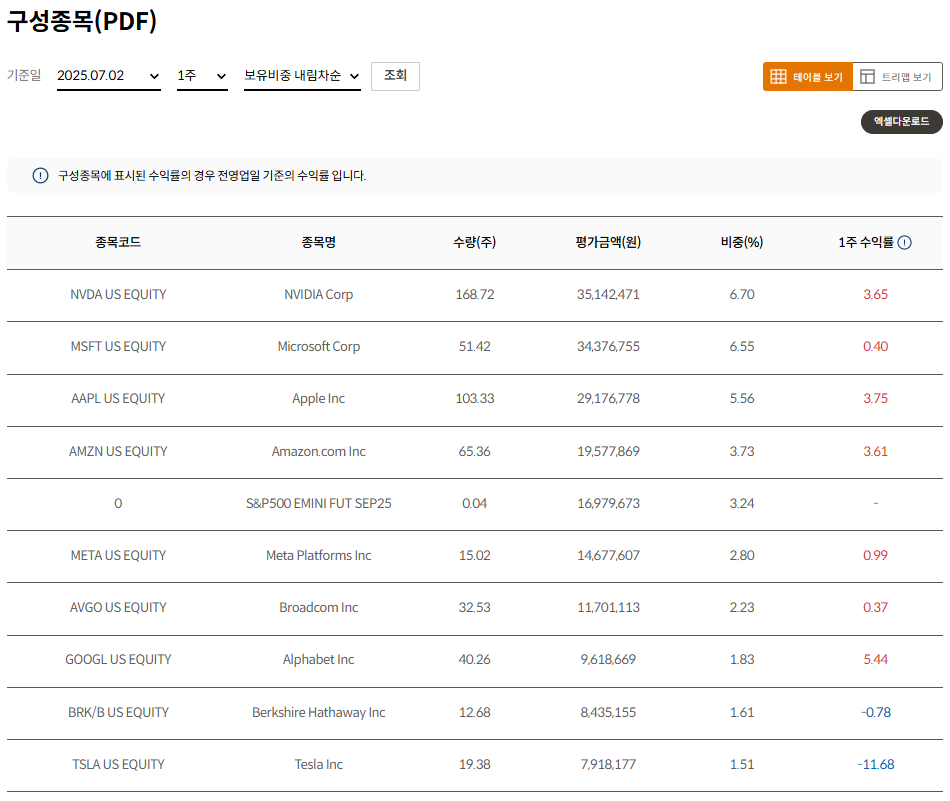Click the calendar dropdown arrow beside 2025.07.02
Viewport: 950px width, 801px height.
coord(153,76)
